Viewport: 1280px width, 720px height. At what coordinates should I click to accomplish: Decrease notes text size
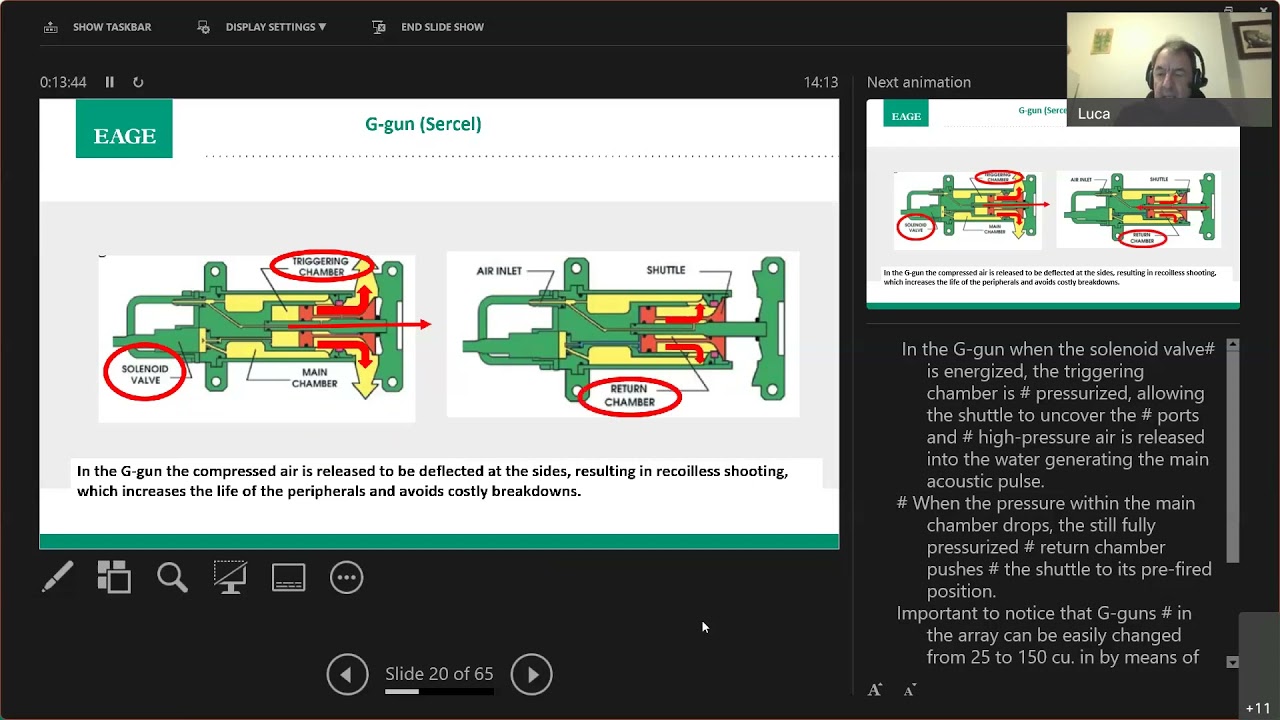coord(910,690)
